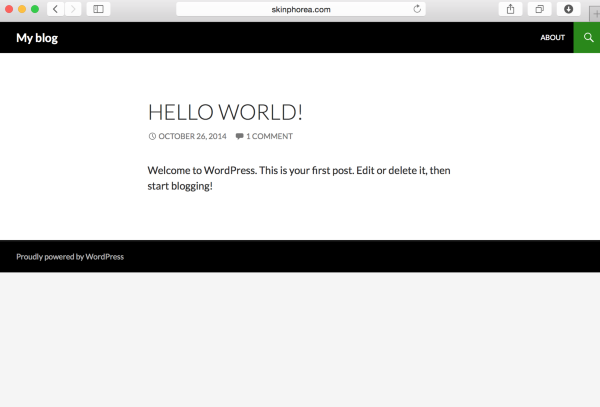This screenshot has height=407, width=600.
Task: Click the clock icon beside post date
Action: pyautogui.click(x=152, y=136)
